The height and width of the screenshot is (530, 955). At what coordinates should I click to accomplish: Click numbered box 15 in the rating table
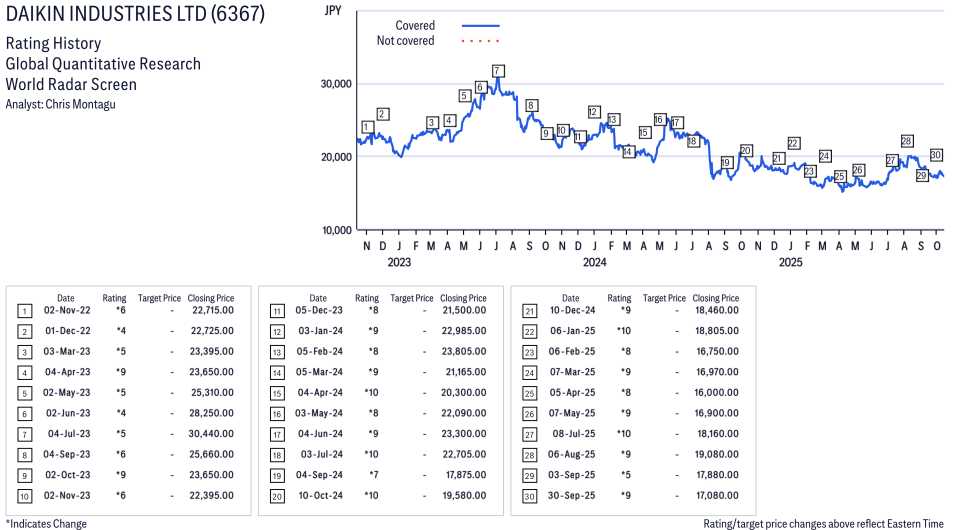coord(277,393)
